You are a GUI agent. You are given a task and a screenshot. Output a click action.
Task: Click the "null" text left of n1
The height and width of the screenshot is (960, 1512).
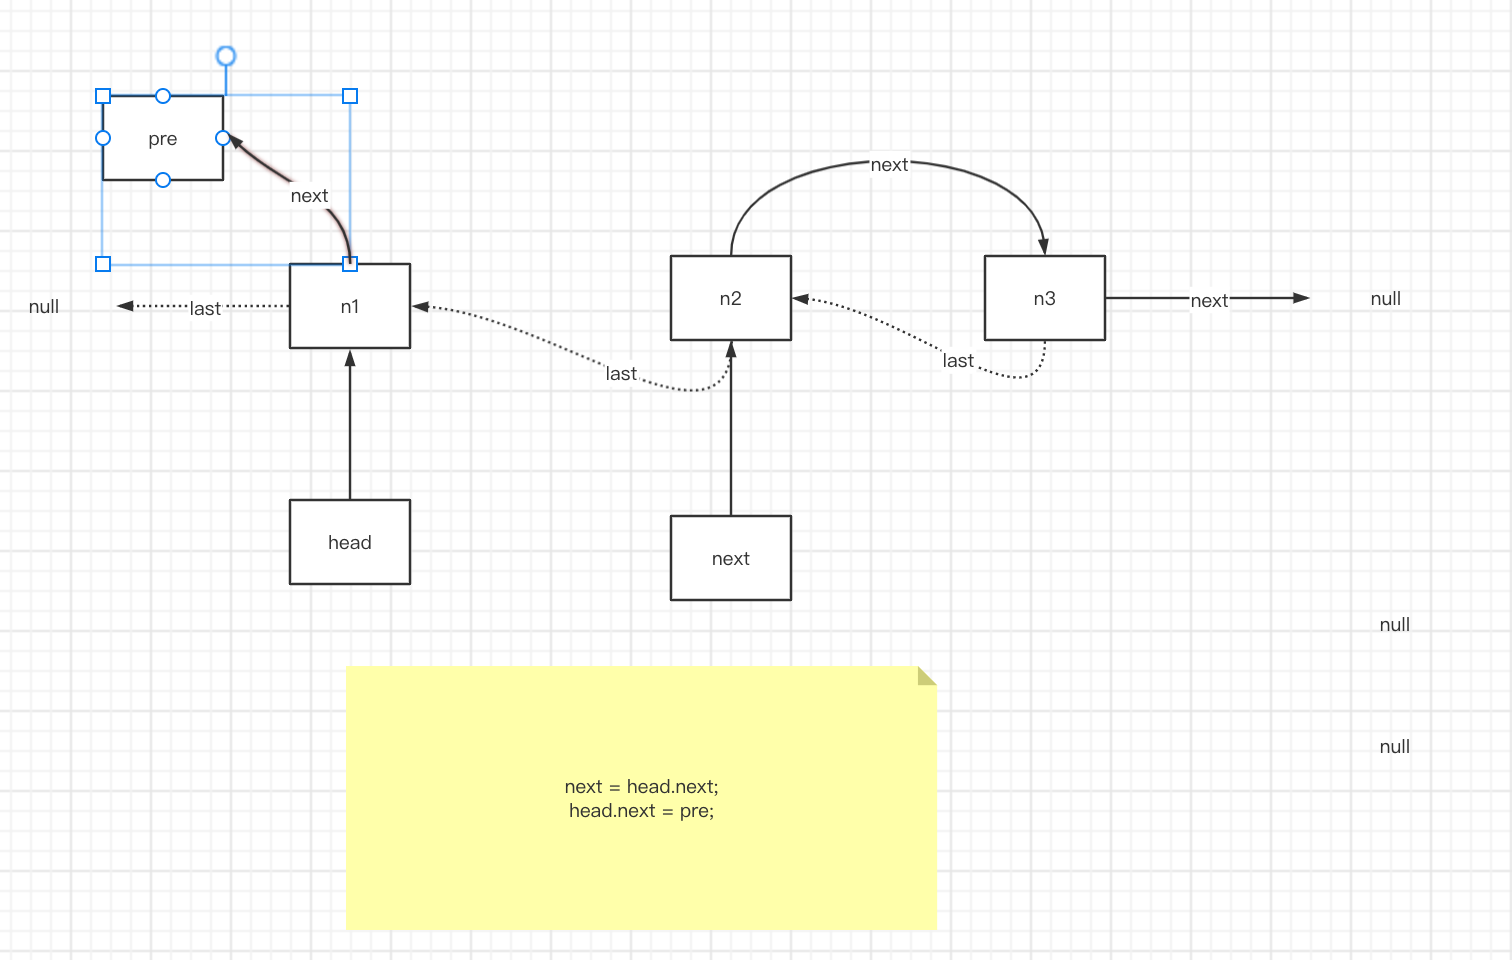[44, 307]
